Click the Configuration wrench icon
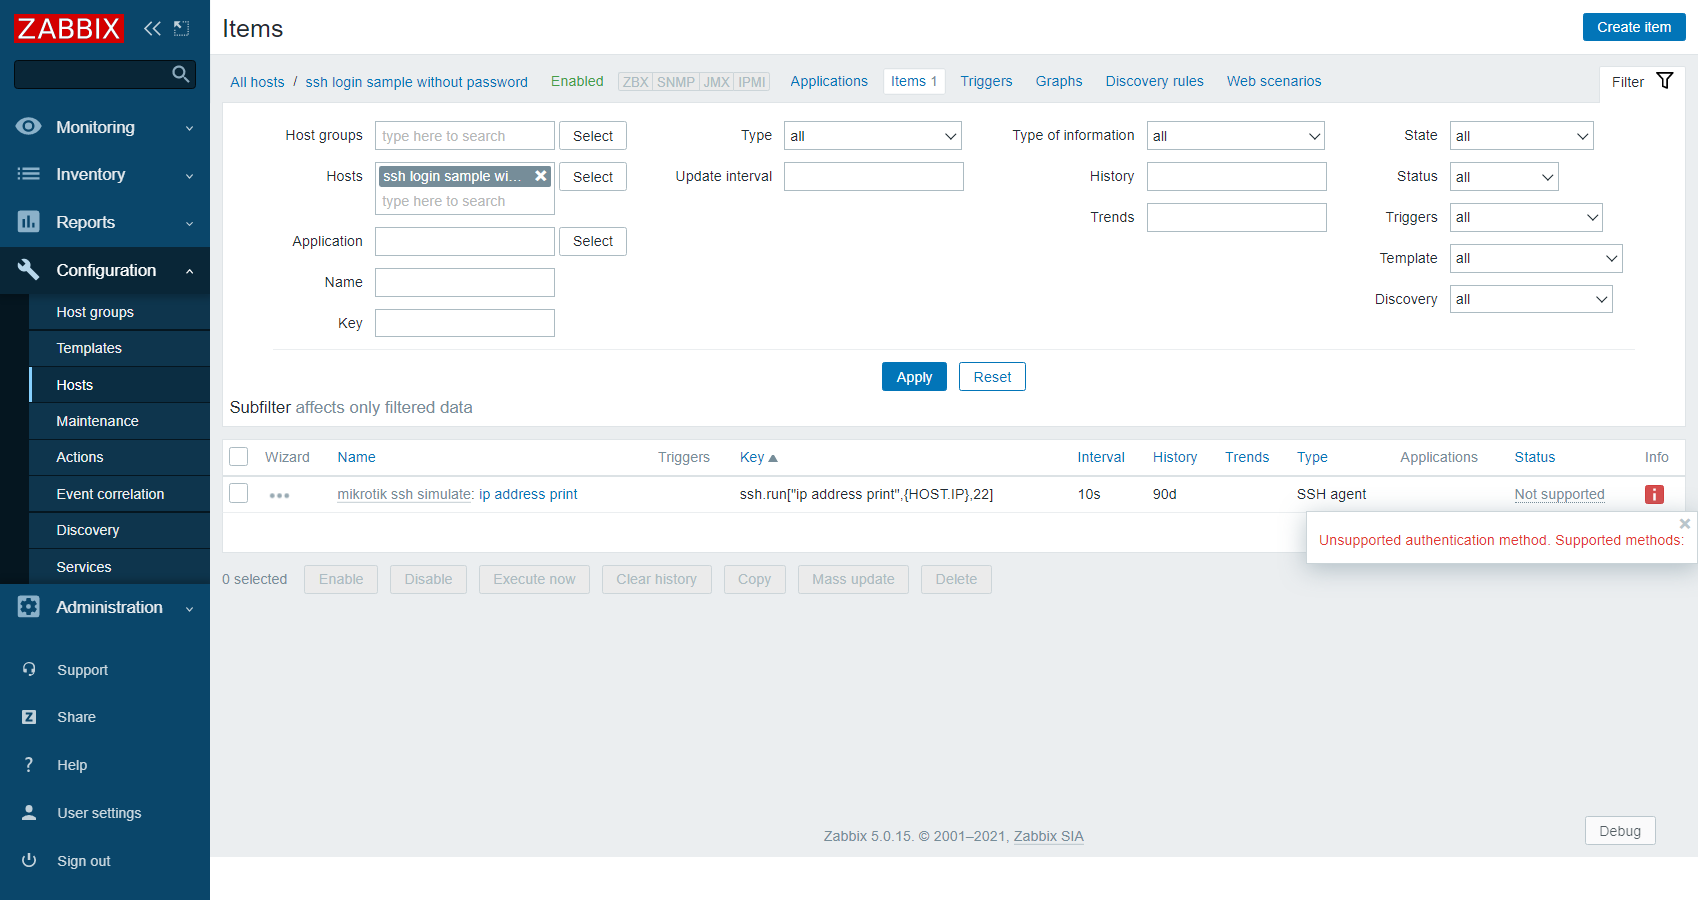This screenshot has width=1698, height=900. [29, 269]
